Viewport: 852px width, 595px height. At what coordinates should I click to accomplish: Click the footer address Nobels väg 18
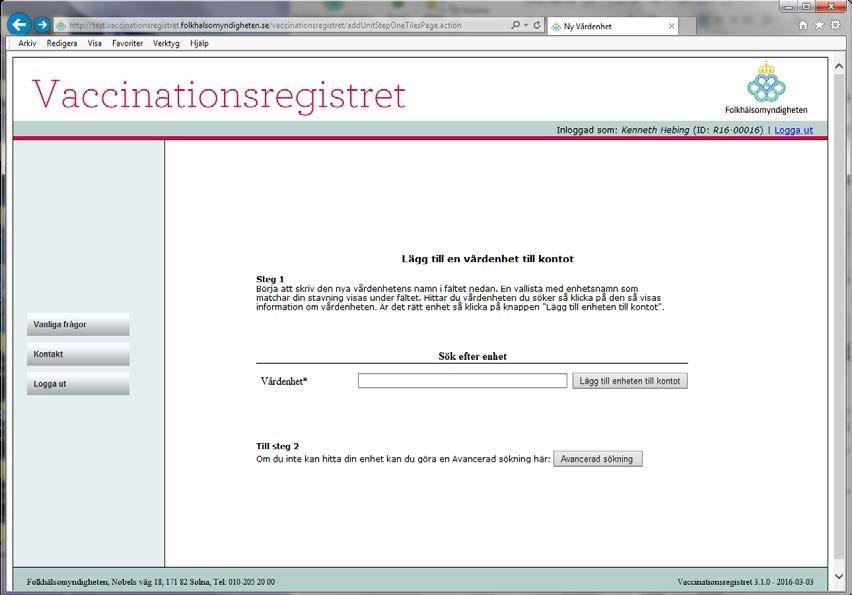click(x=139, y=581)
